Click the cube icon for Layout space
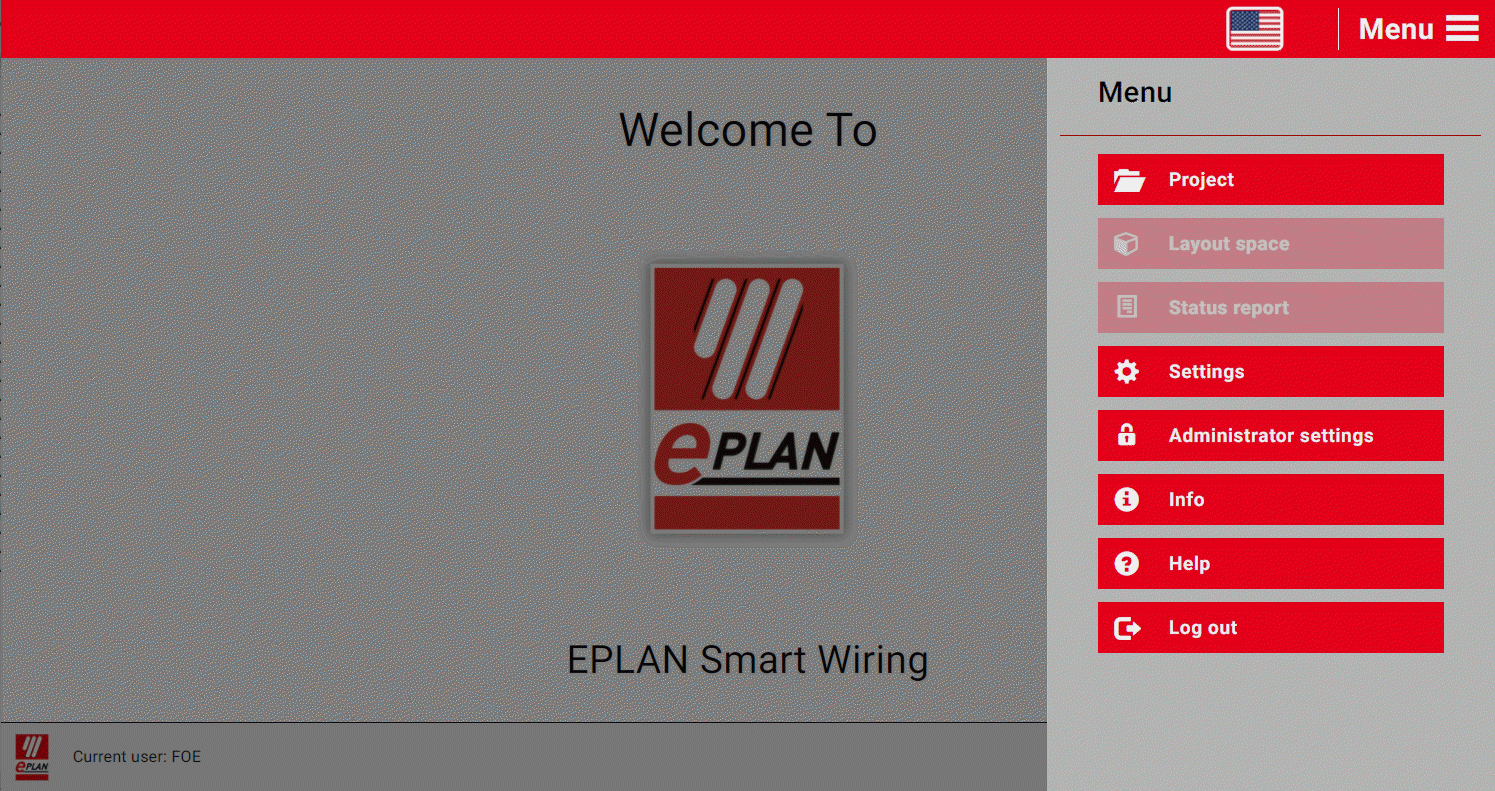Image resolution: width=1495 pixels, height=791 pixels. click(1126, 244)
